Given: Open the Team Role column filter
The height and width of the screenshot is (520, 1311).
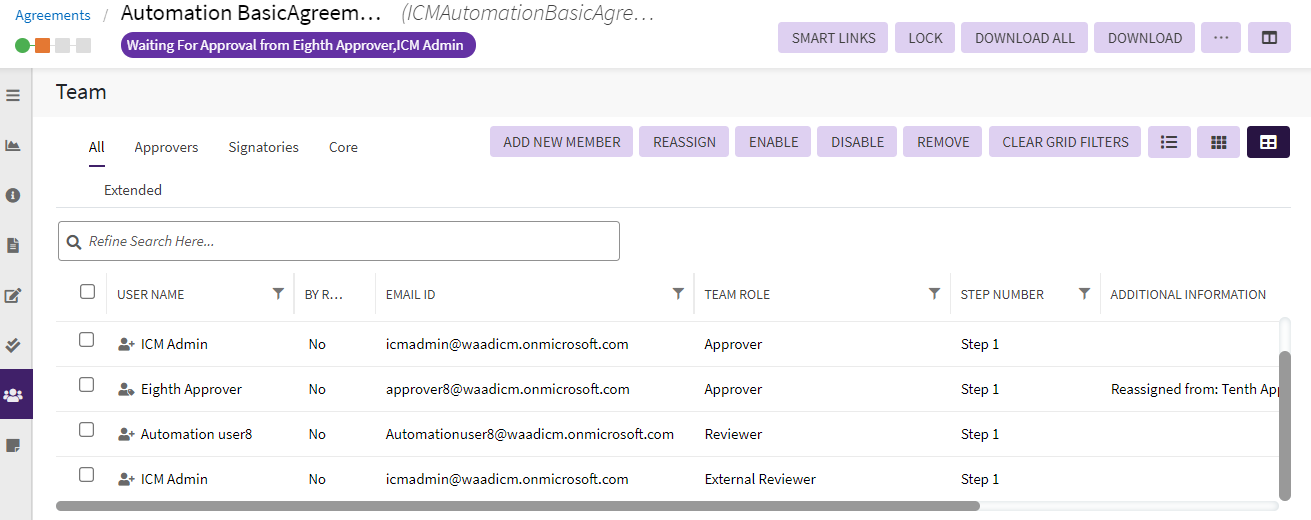Looking at the screenshot, I should [x=934, y=294].
